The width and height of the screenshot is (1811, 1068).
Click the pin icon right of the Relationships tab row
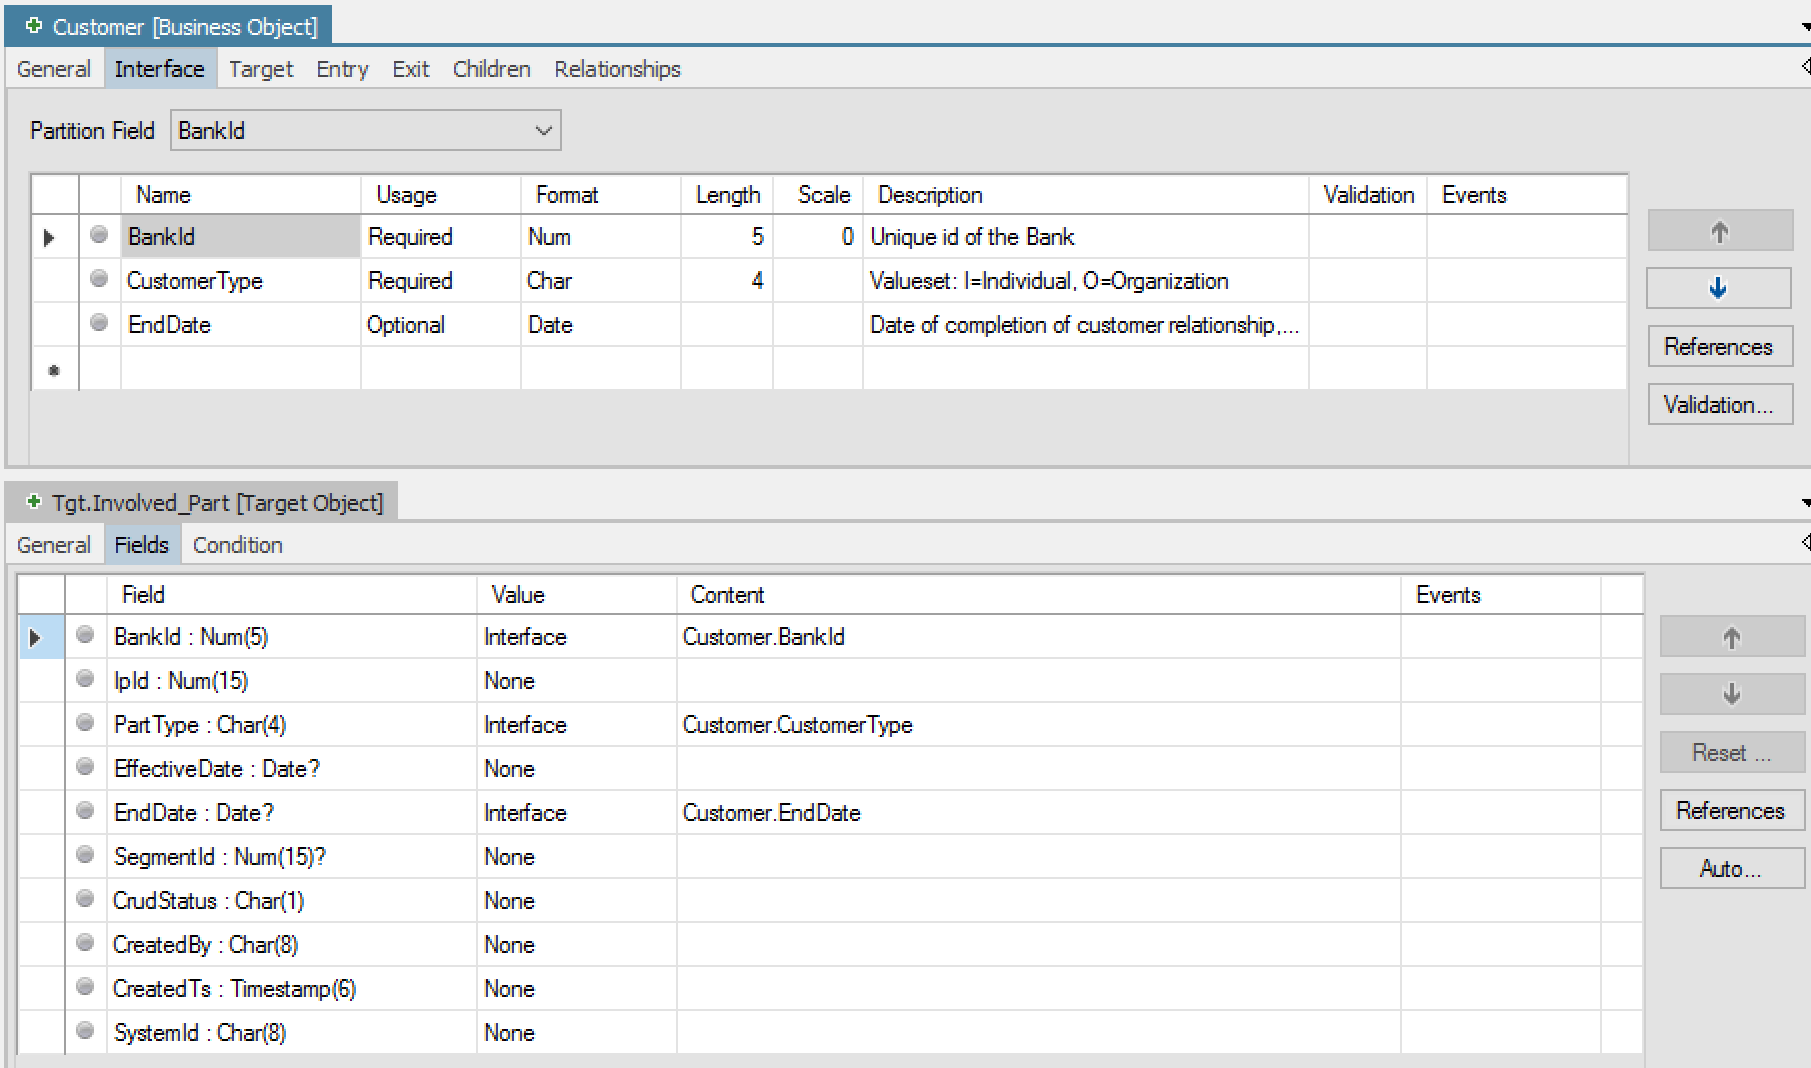tap(1804, 67)
